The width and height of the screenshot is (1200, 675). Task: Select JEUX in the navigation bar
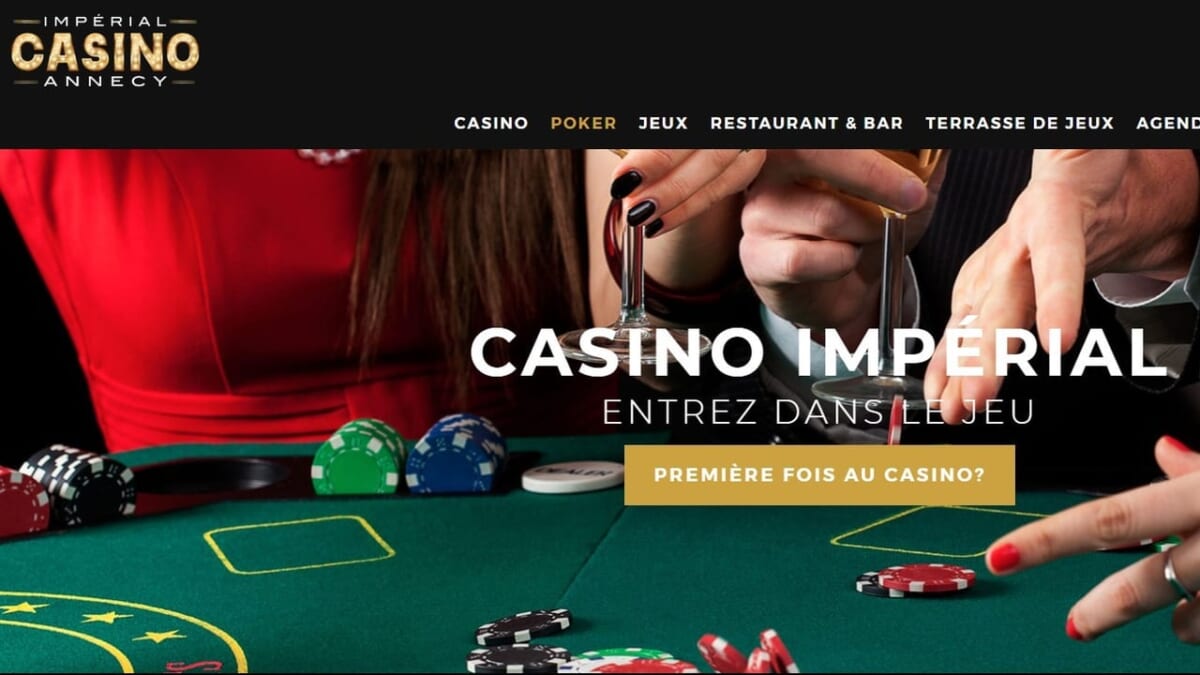(663, 123)
